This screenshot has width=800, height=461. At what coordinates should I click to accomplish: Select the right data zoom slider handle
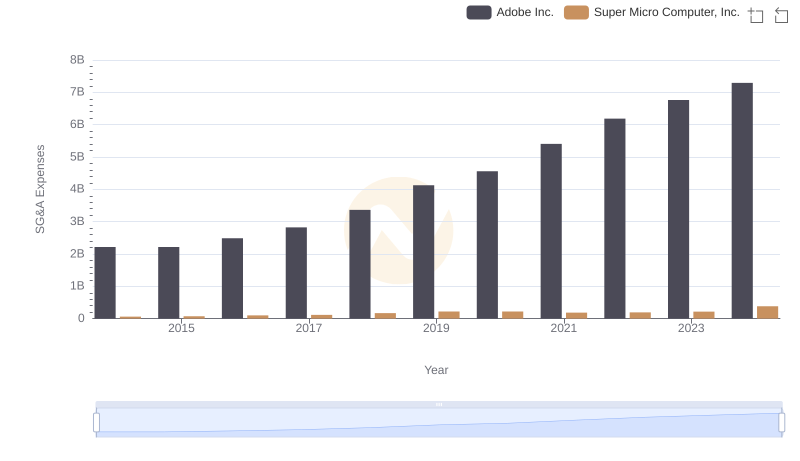click(x=781, y=423)
